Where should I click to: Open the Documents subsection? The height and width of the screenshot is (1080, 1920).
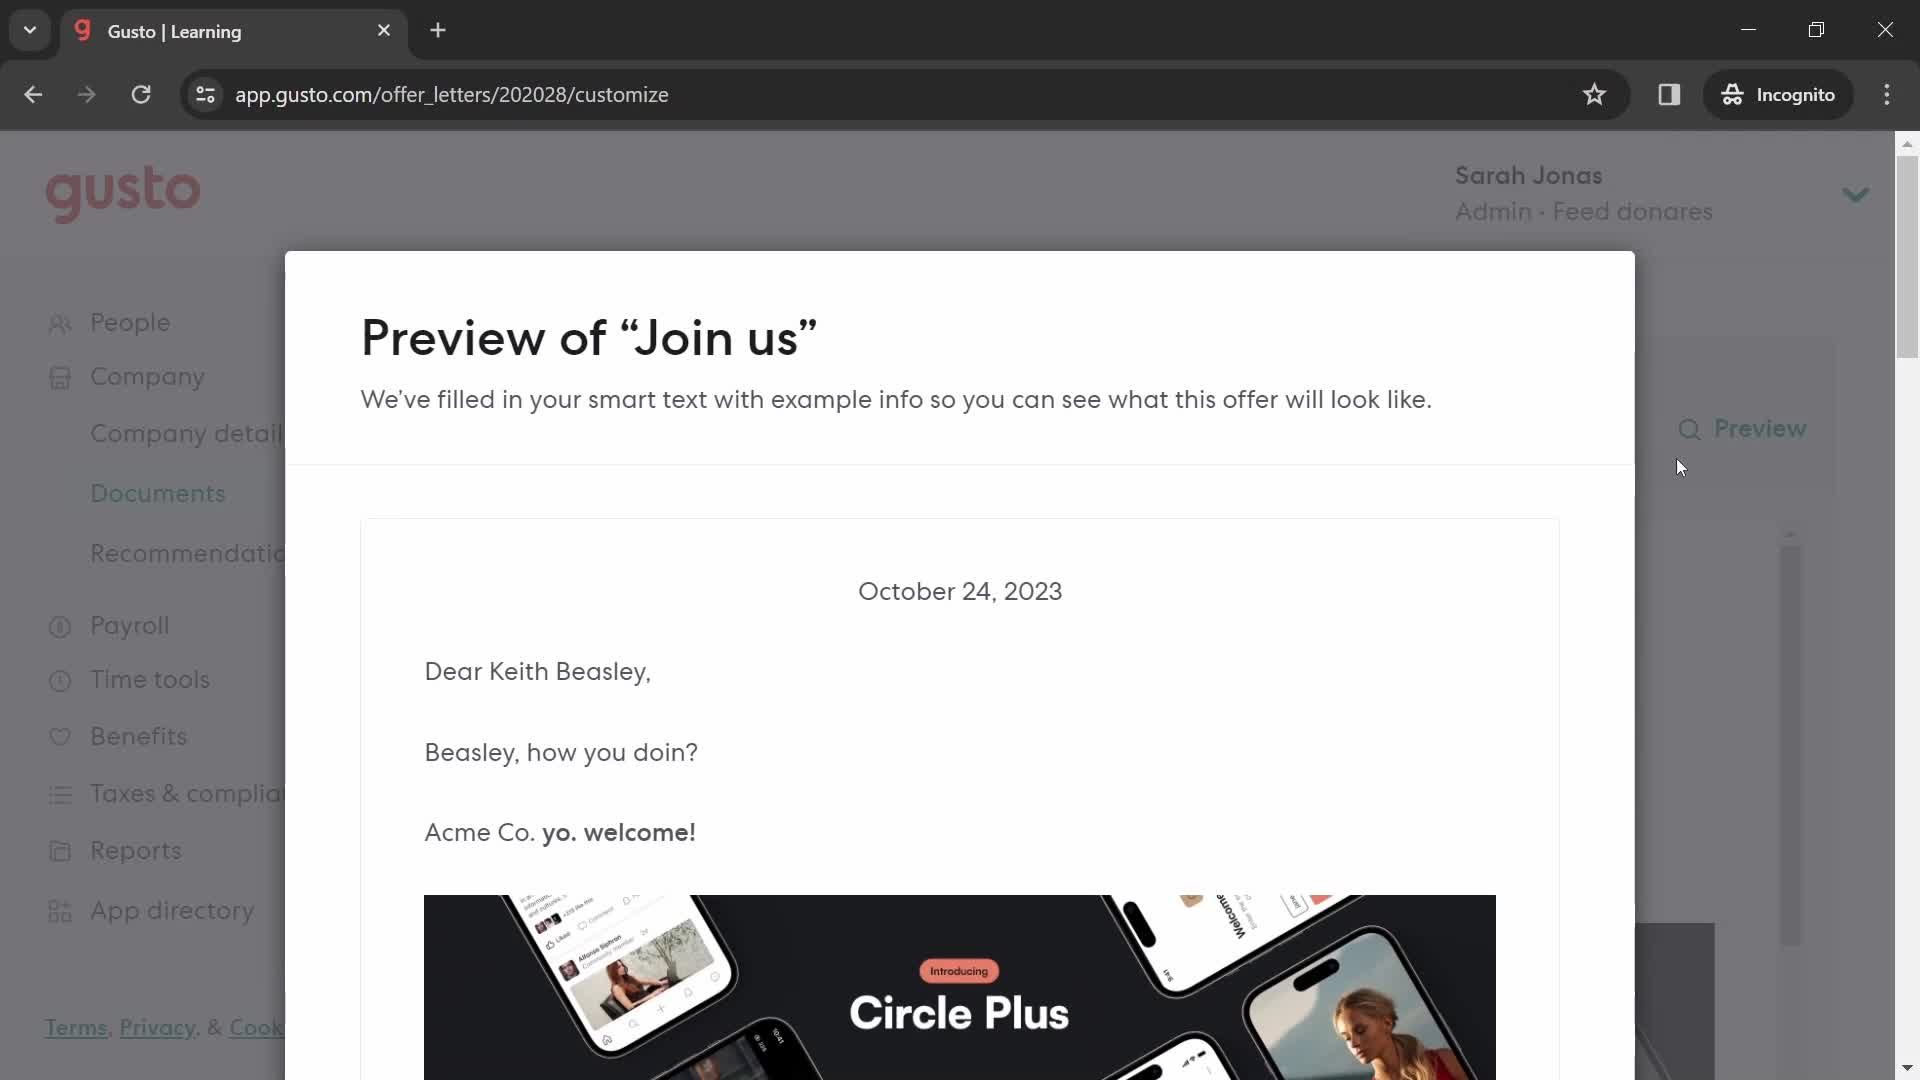click(157, 493)
